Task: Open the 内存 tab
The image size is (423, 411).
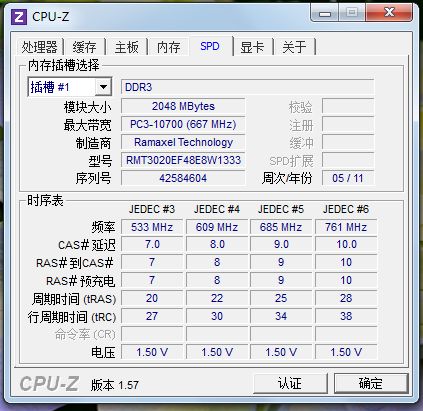Action: 168,47
